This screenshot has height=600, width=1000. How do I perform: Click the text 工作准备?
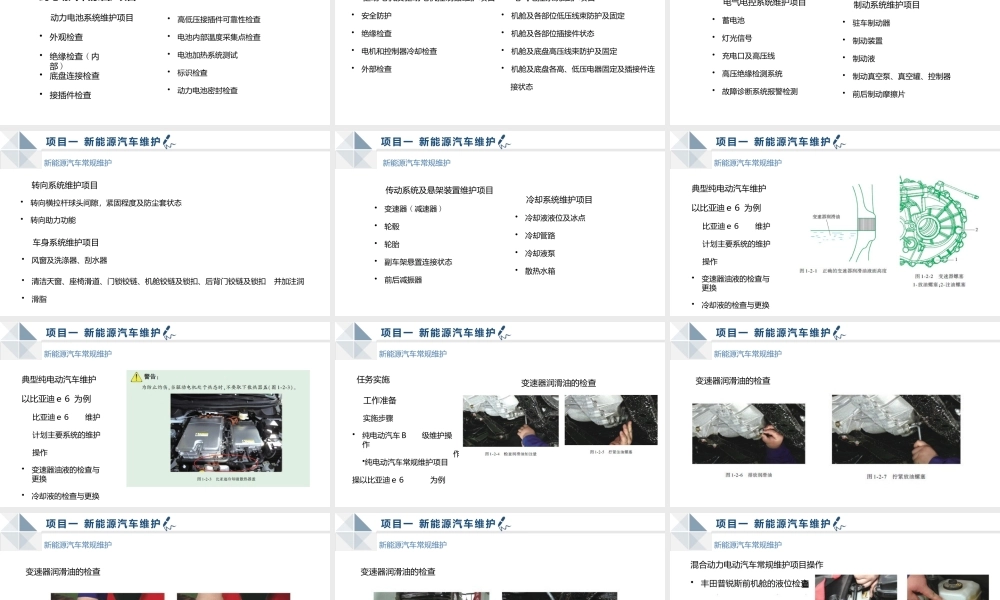tap(379, 400)
